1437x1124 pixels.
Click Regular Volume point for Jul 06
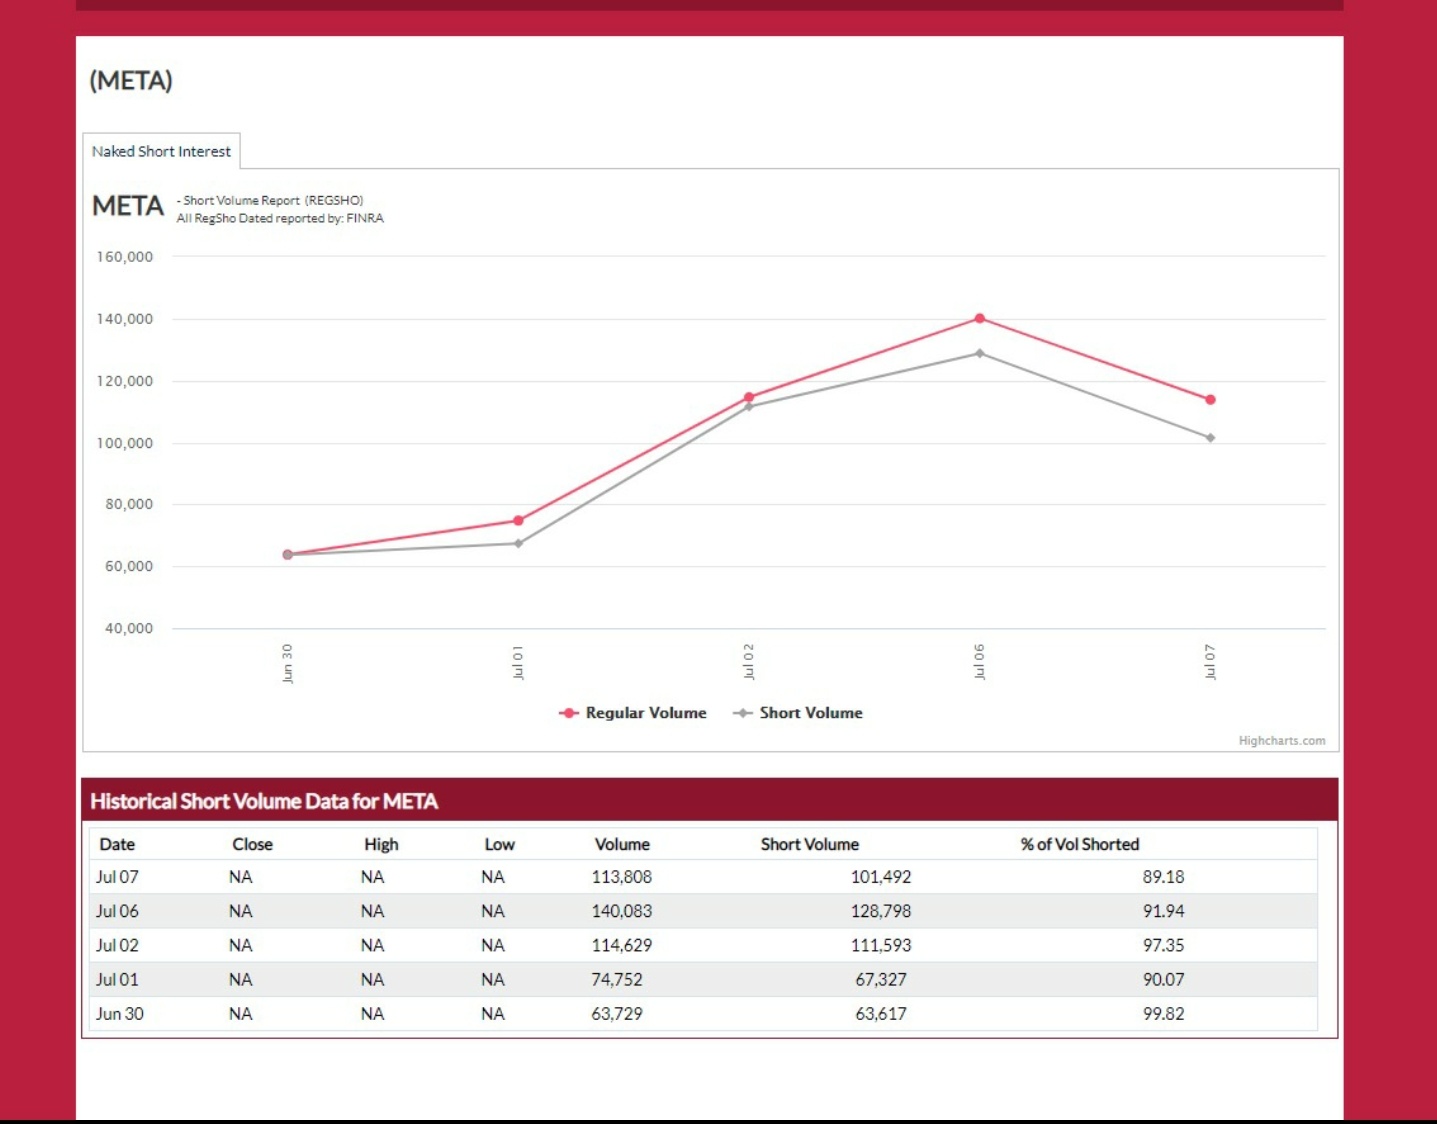[x=979, y=319]
